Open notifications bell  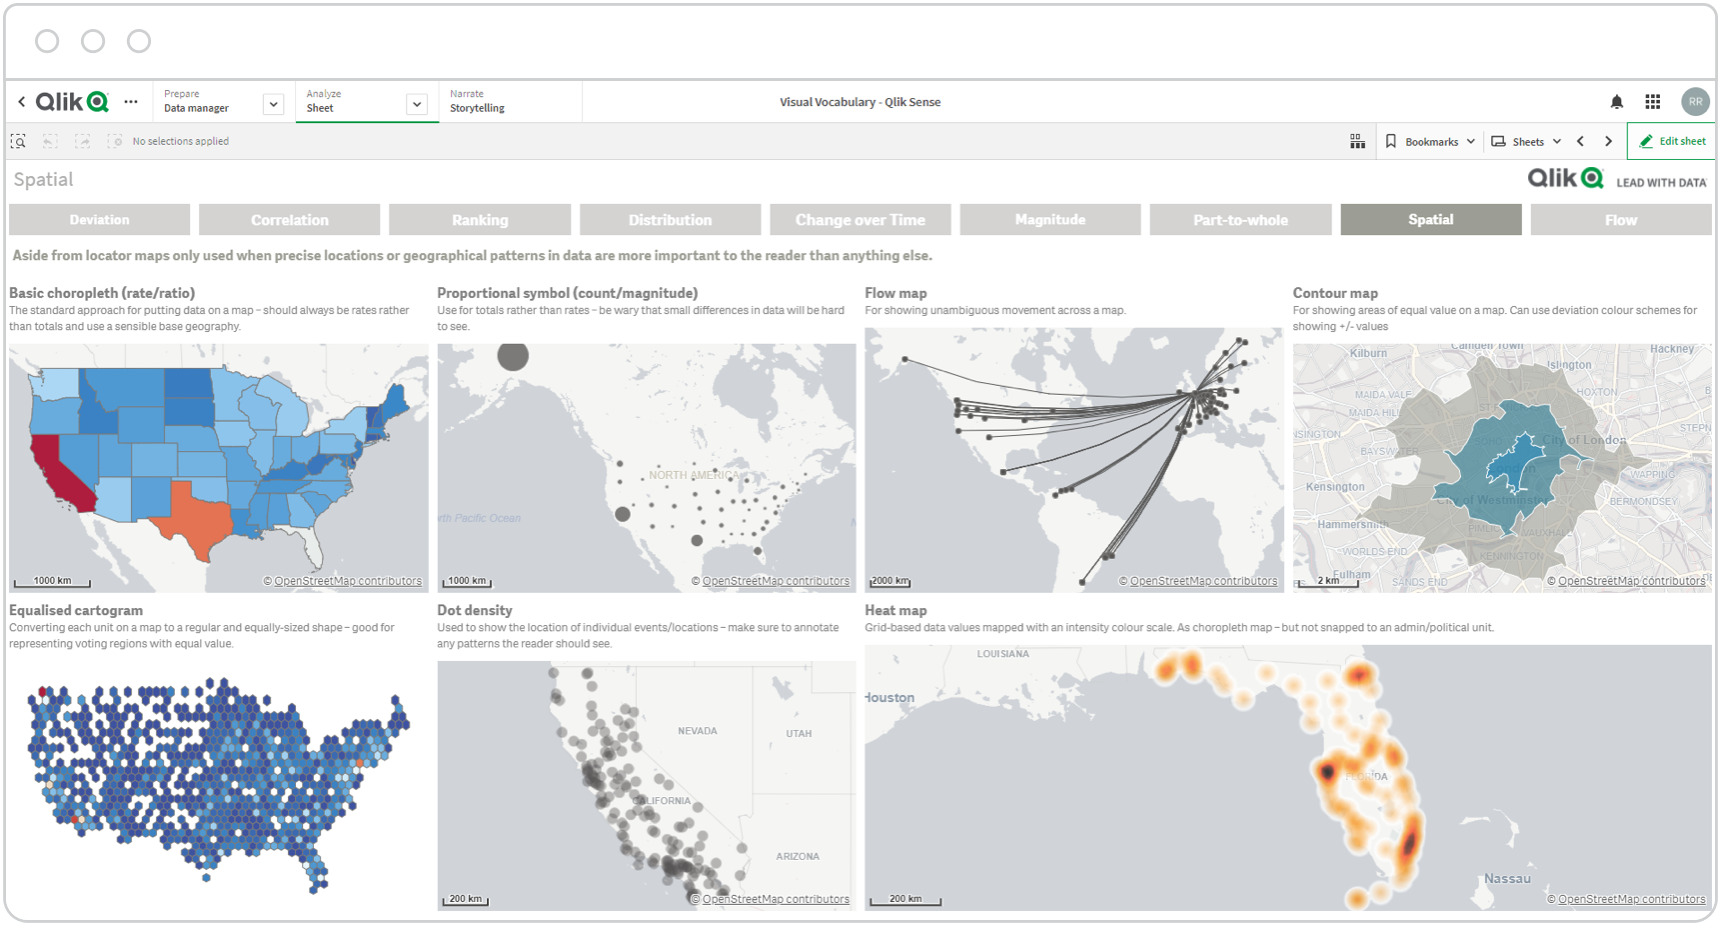point(1616,102)
